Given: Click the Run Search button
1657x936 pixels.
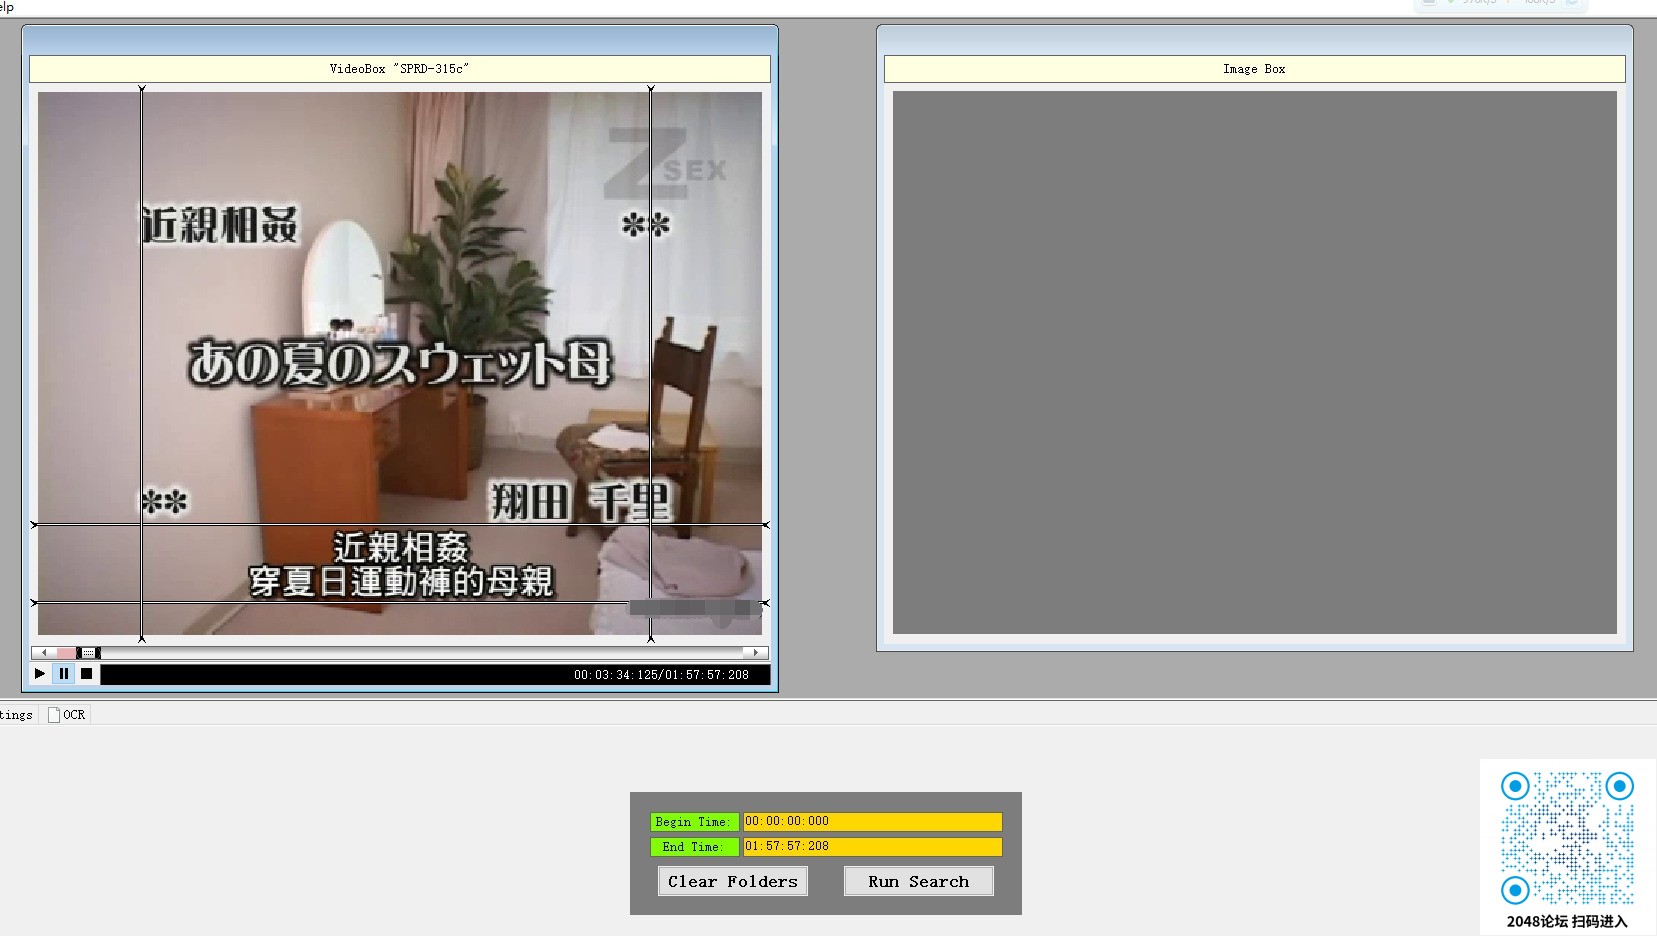Looking at the screenshot, I should tap(919, 881).
